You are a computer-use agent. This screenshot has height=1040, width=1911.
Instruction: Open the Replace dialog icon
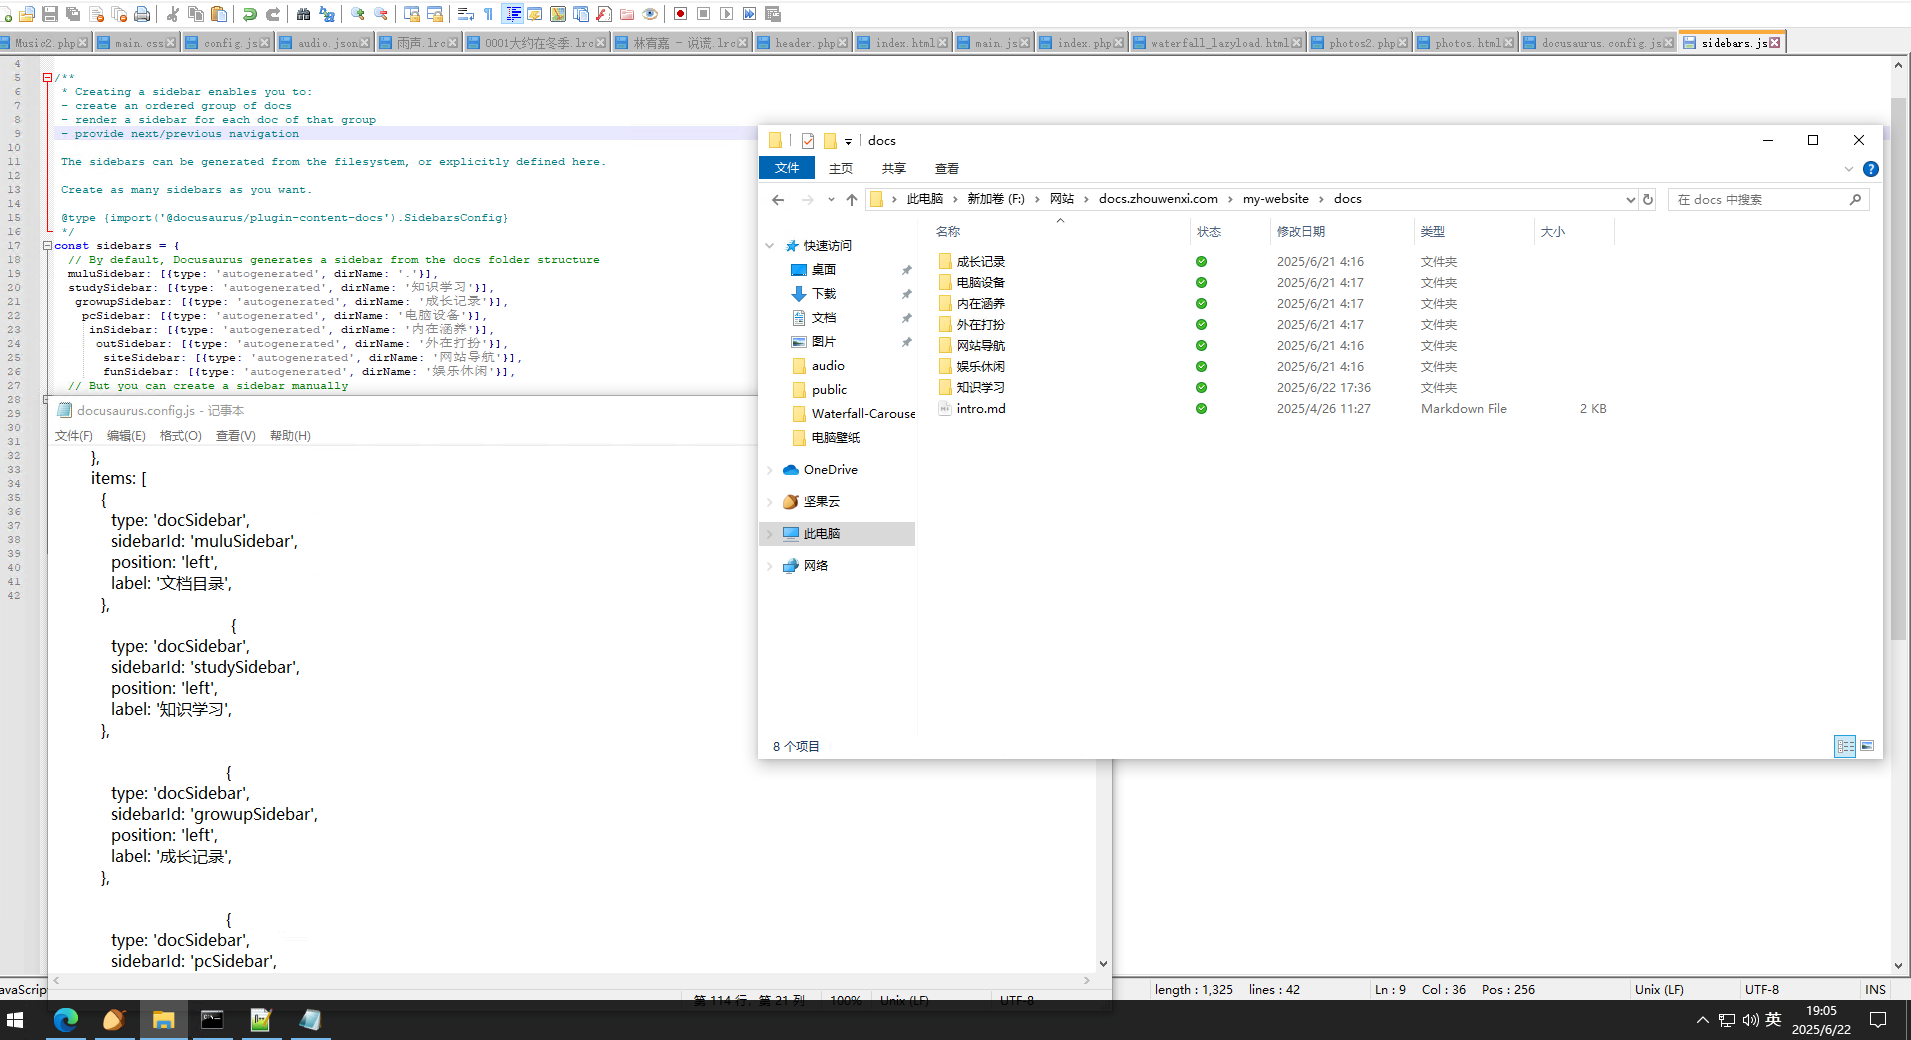coord(327,14)
